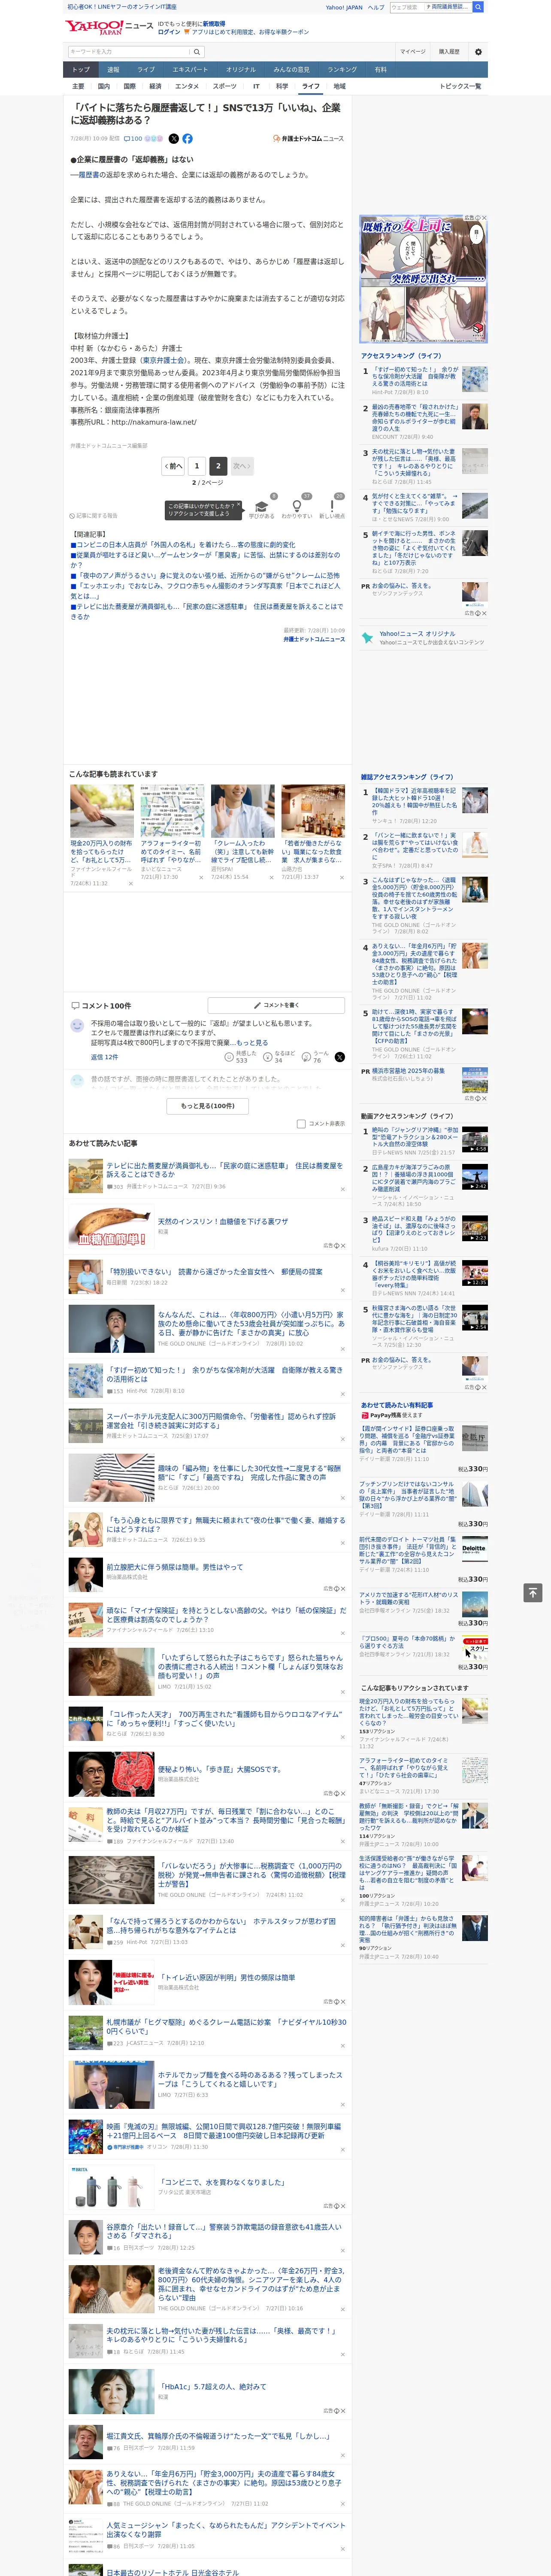
Task: Click scroll-to-top arrow button
Action: click(533, 1592)
